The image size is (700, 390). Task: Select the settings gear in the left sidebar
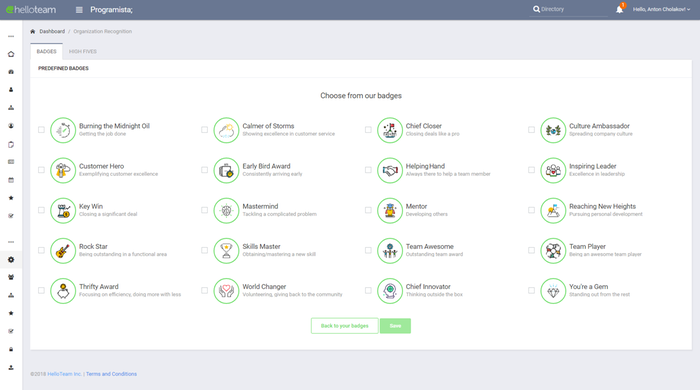tap(11, 260)
